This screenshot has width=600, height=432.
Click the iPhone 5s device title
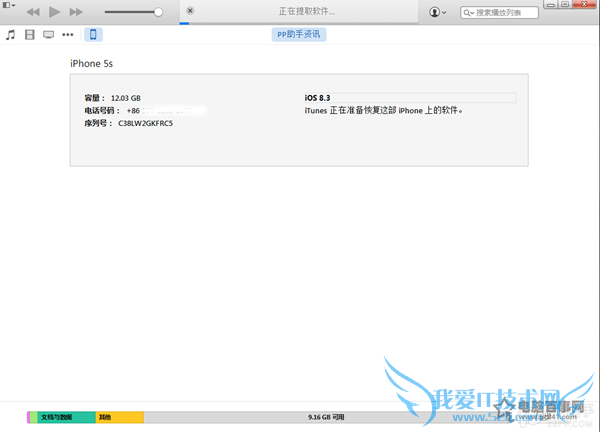pyautogui.click(x=91, y=64)
